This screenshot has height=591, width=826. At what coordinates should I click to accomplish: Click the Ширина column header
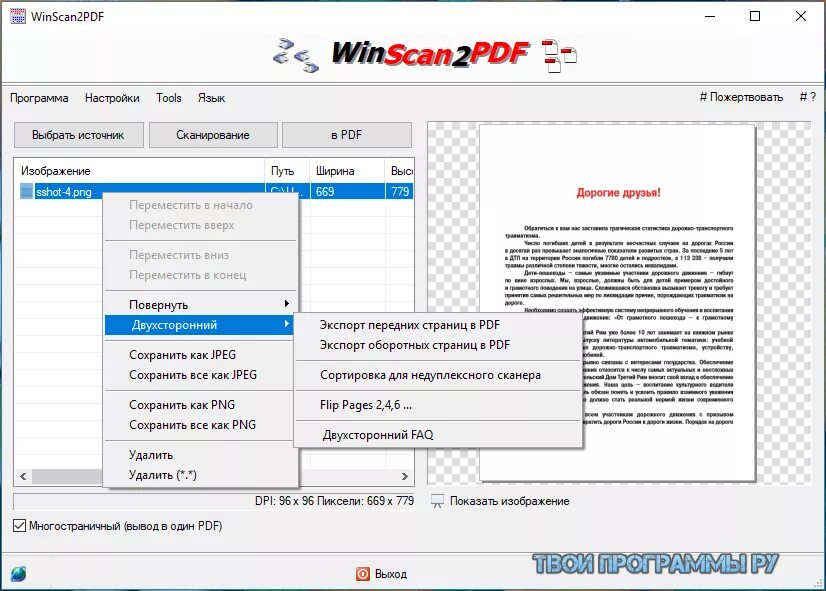tap(347, 171)
